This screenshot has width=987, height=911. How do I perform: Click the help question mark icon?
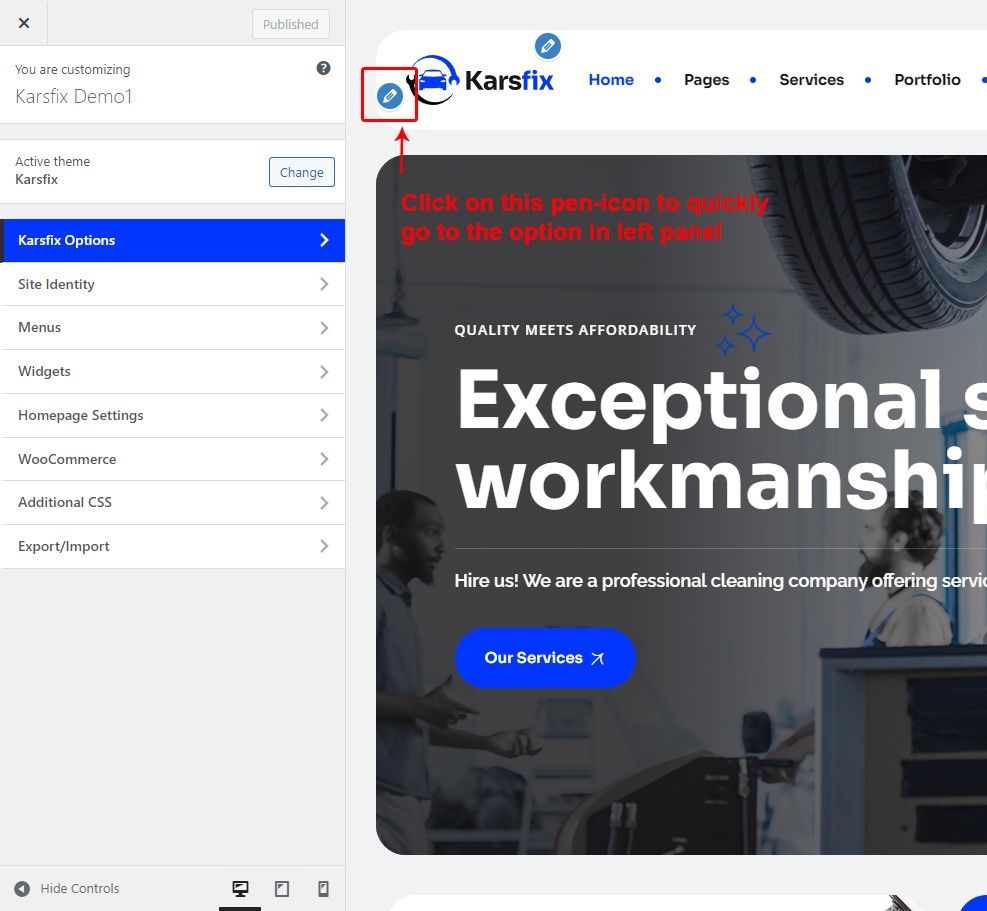pyautogui.click(x=323, y=68)
